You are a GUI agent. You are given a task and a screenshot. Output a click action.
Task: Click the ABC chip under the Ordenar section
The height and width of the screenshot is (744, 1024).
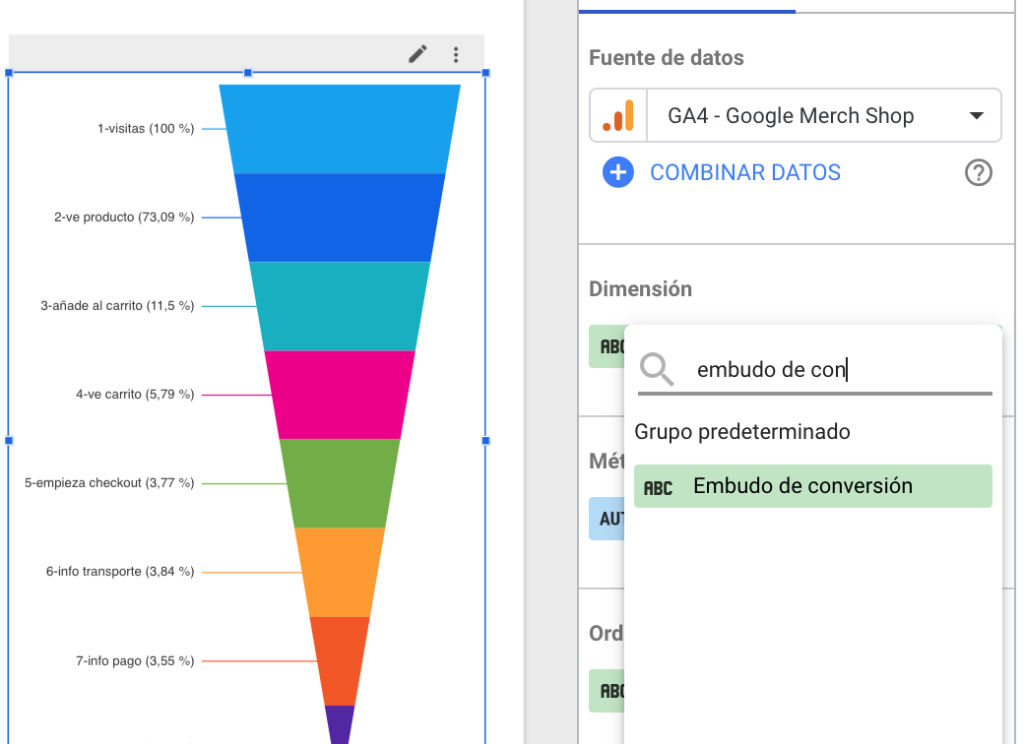pos(606,690)
